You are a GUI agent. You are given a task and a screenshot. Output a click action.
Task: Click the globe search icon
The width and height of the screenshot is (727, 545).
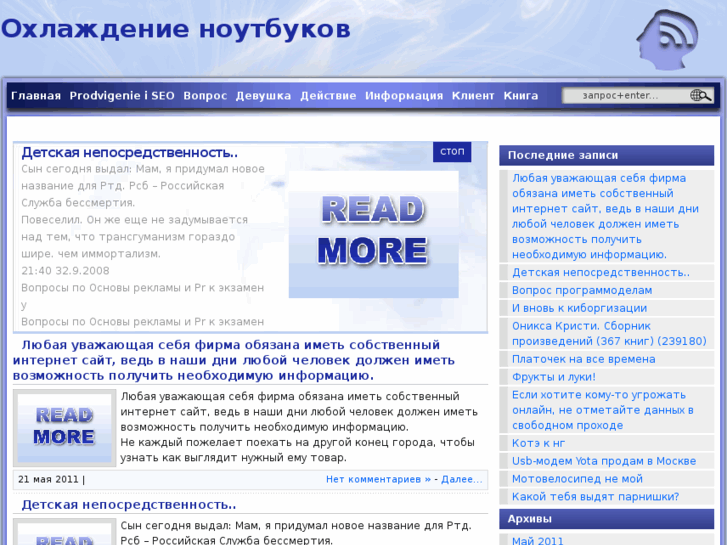click(701, 96)
